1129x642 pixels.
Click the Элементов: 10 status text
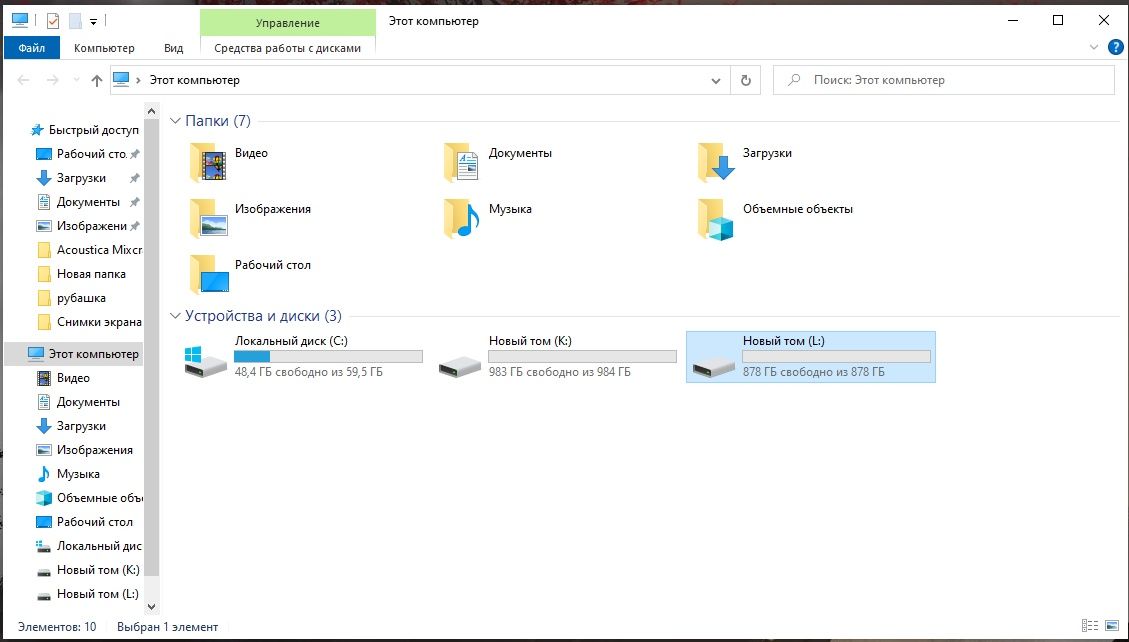point(57,627)
